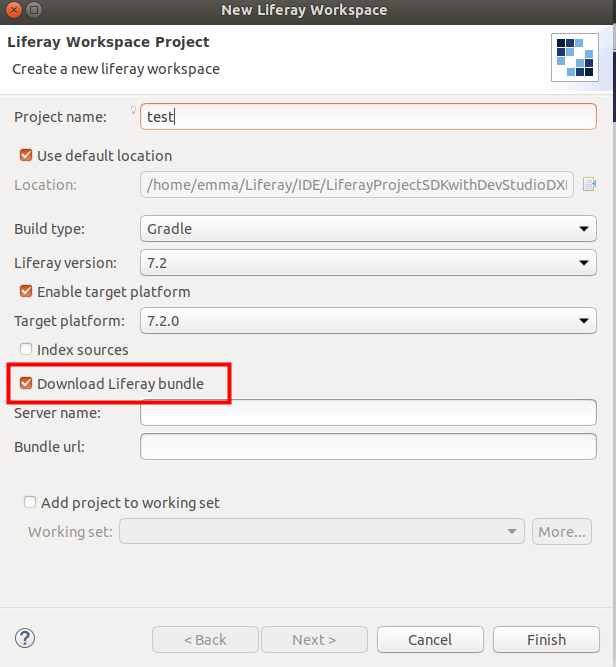Viewport: 616px width, 667px height.
Task: Click the More... button for working sets
Action: 562,531
